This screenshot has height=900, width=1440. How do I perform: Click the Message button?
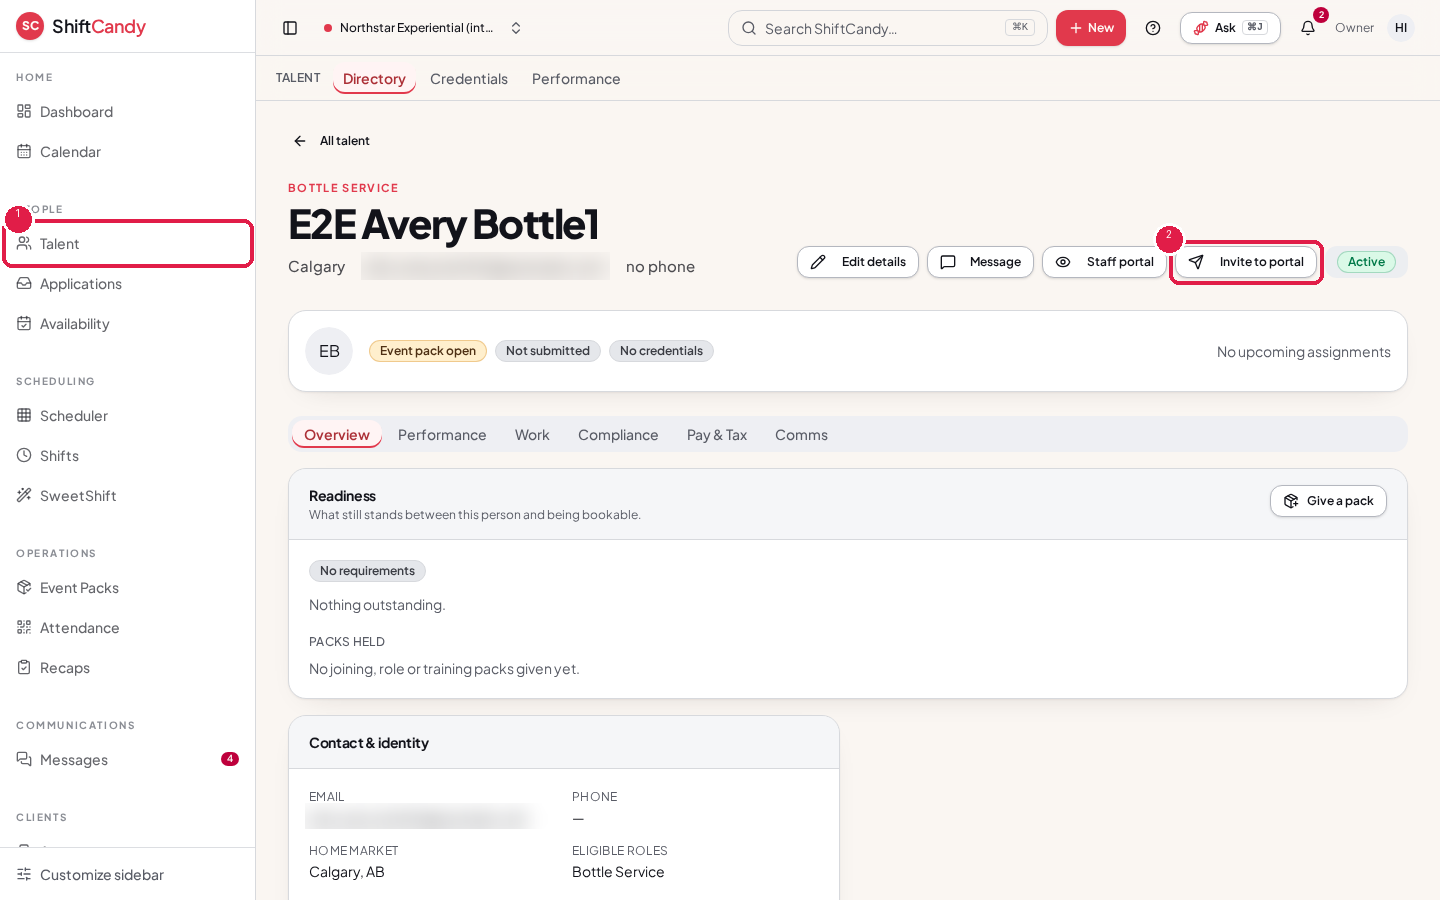pos(980,262)
